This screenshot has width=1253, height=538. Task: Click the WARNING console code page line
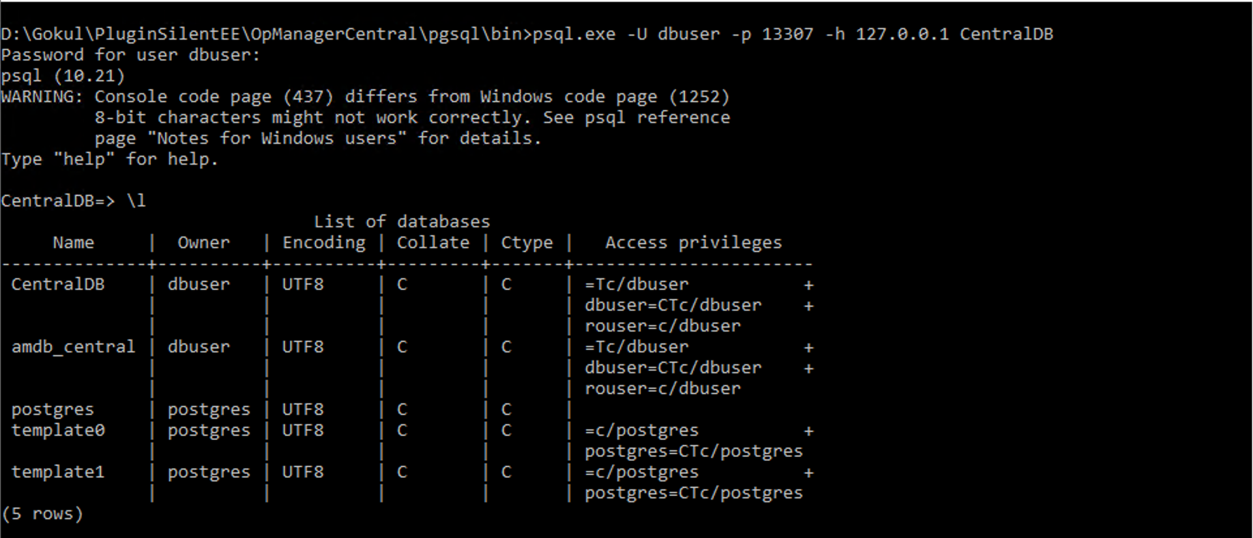tap(365, 97)
